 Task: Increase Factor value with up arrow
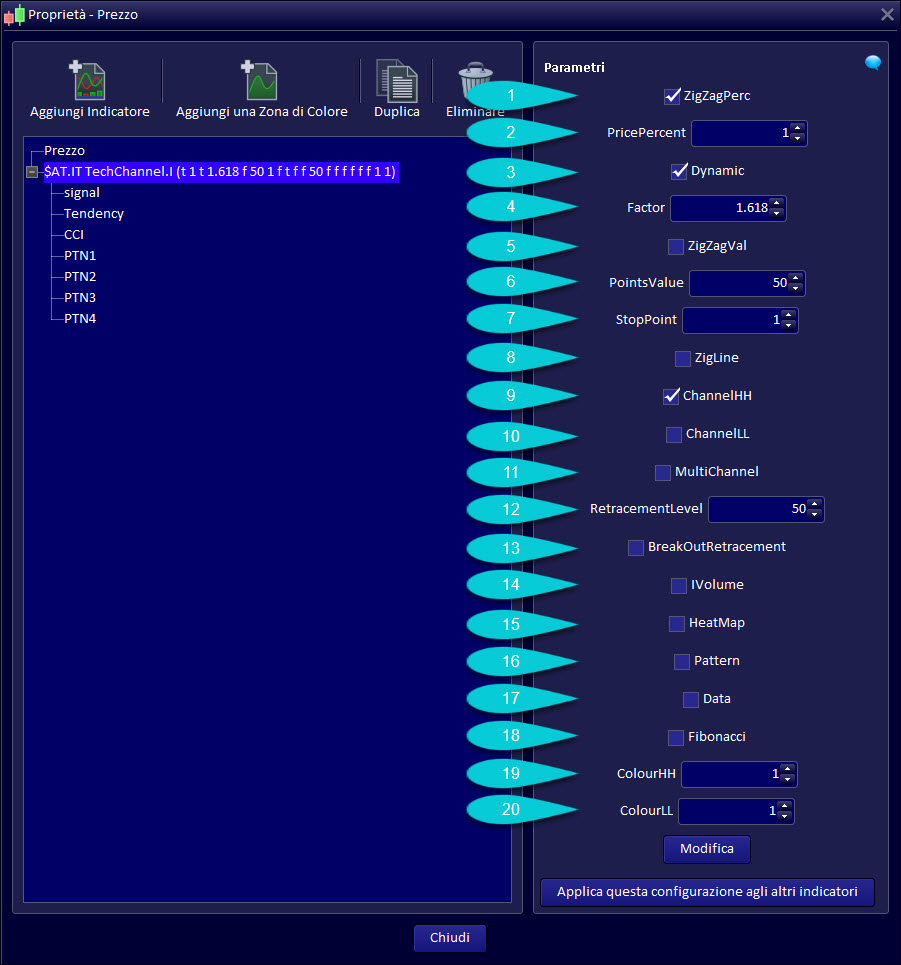[x=777, y=203]
